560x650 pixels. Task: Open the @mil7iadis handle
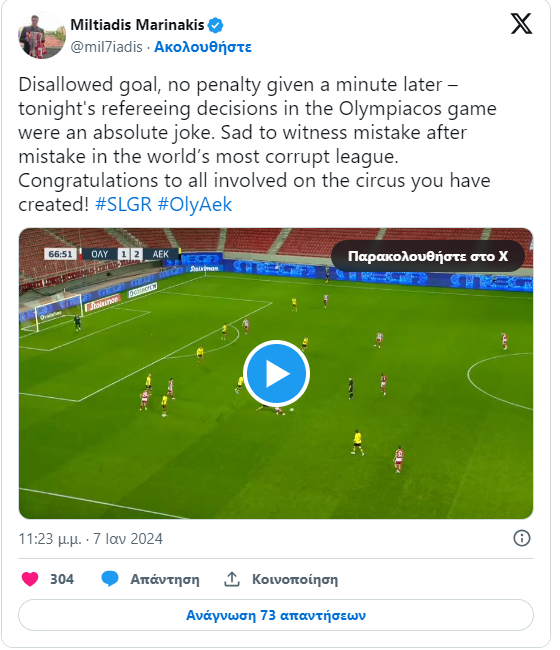107,47
